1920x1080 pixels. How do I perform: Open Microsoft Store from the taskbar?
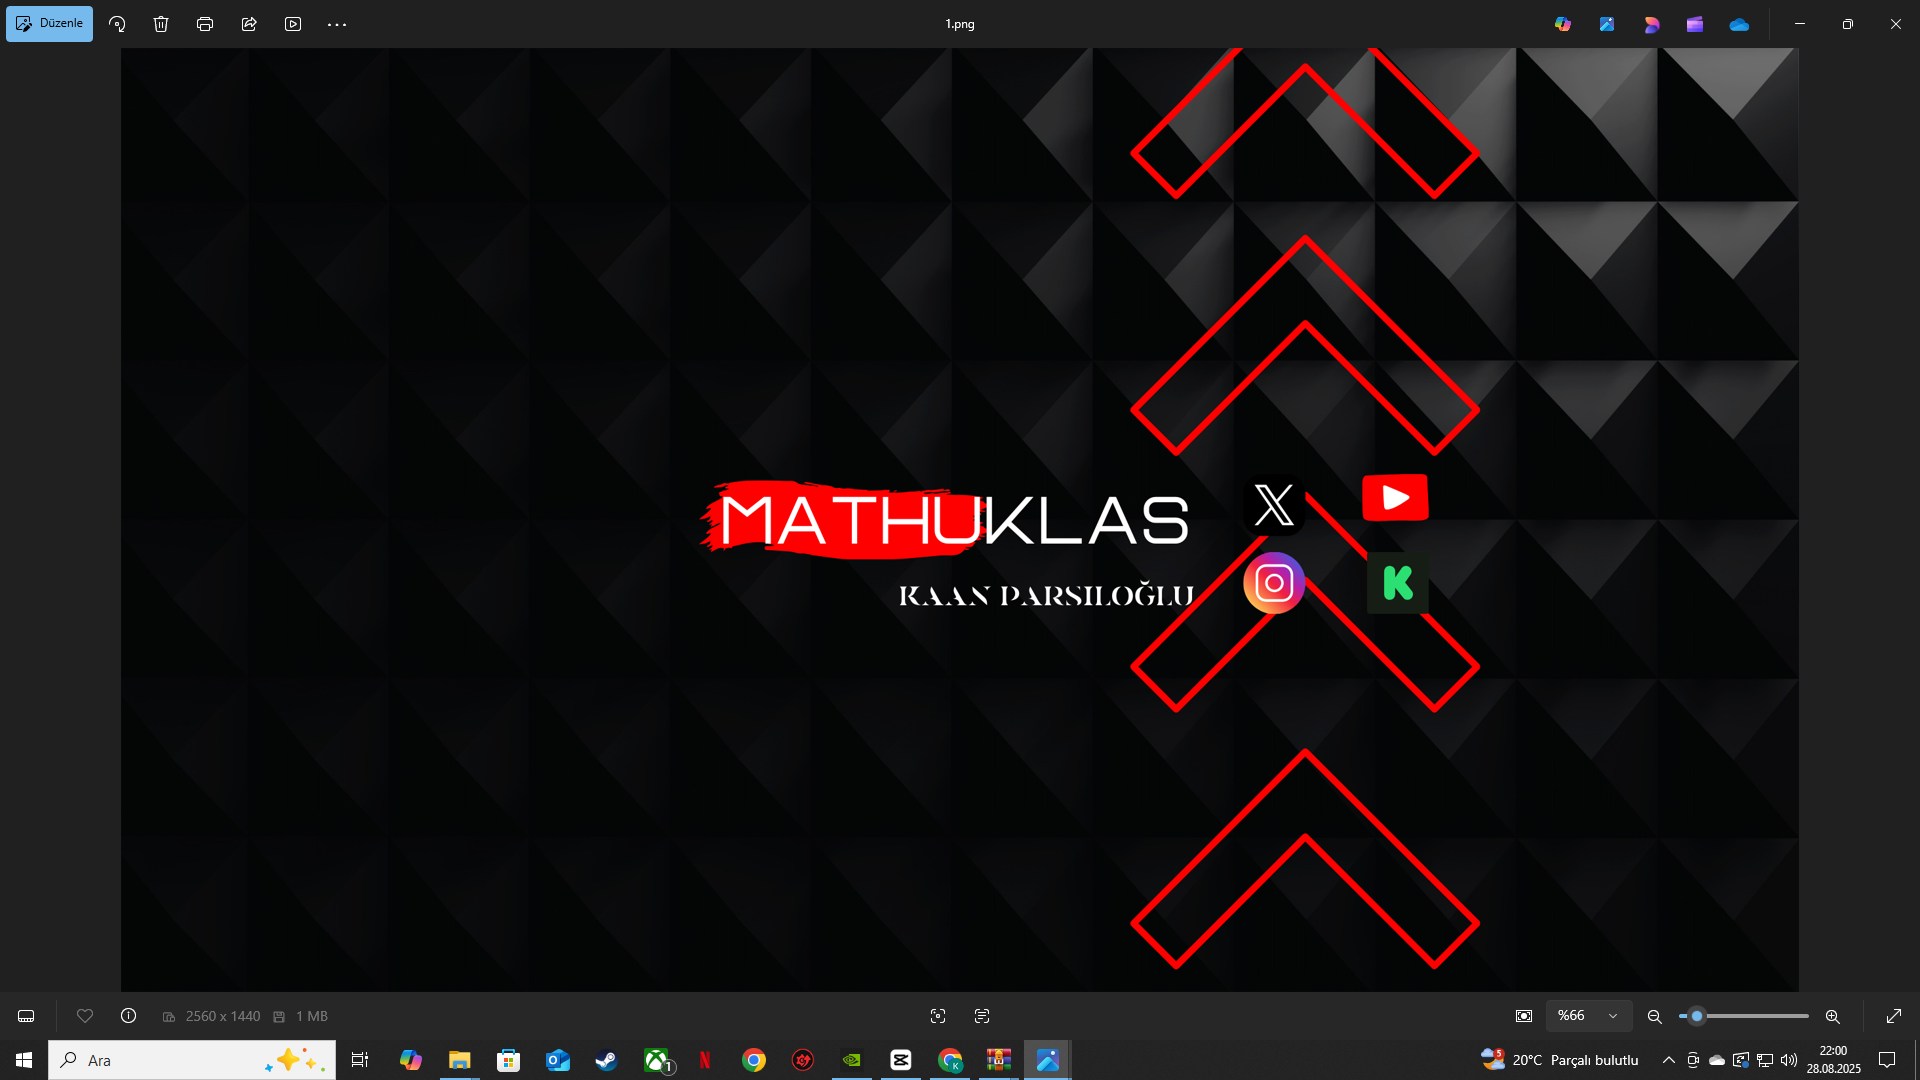(508, 1060)
